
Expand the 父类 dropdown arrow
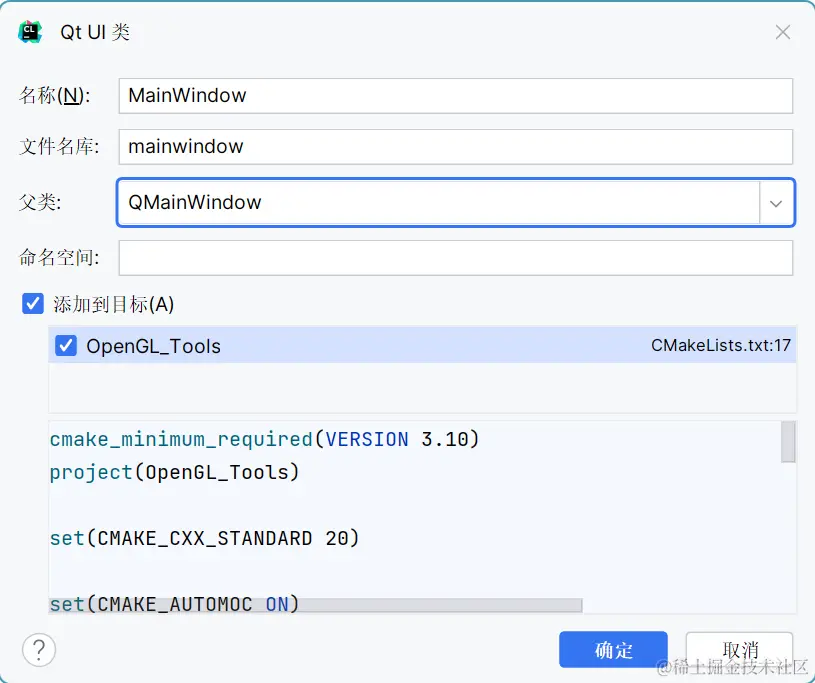[776, 203]
